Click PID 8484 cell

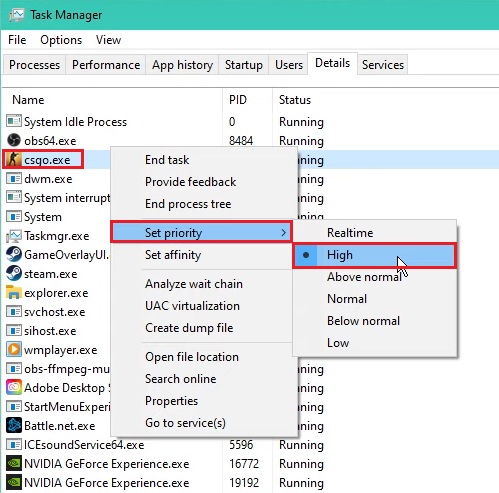[241, 141]
